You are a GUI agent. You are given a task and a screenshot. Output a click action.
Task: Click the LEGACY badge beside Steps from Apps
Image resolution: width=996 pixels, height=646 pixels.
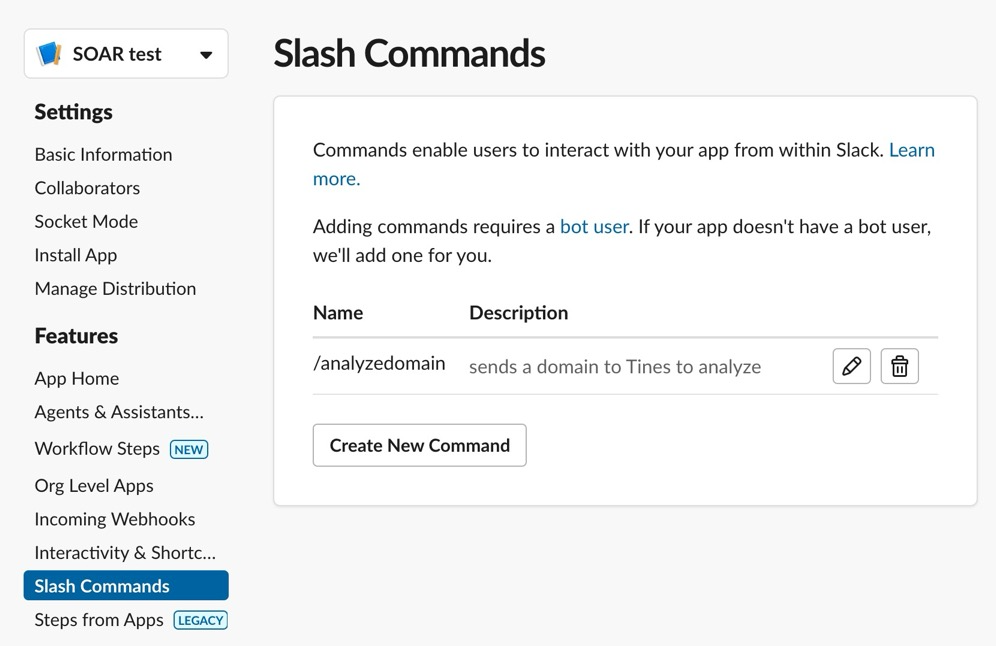[201, 621]
